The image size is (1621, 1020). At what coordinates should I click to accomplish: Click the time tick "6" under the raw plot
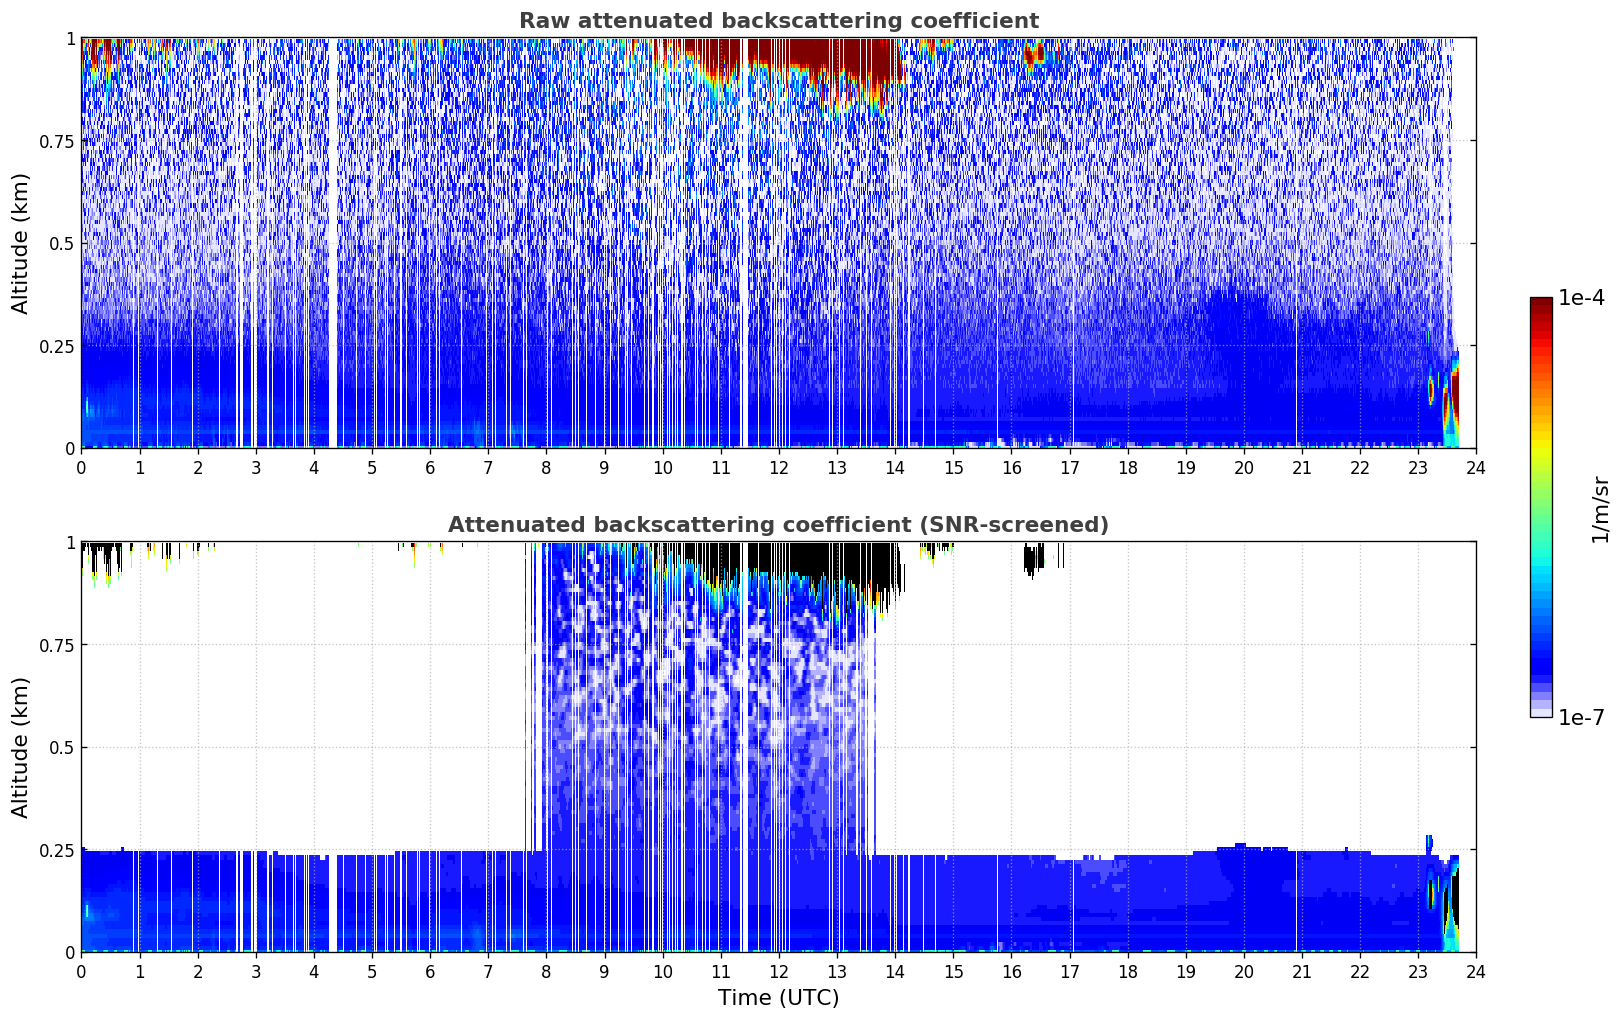tap(430, 467)
